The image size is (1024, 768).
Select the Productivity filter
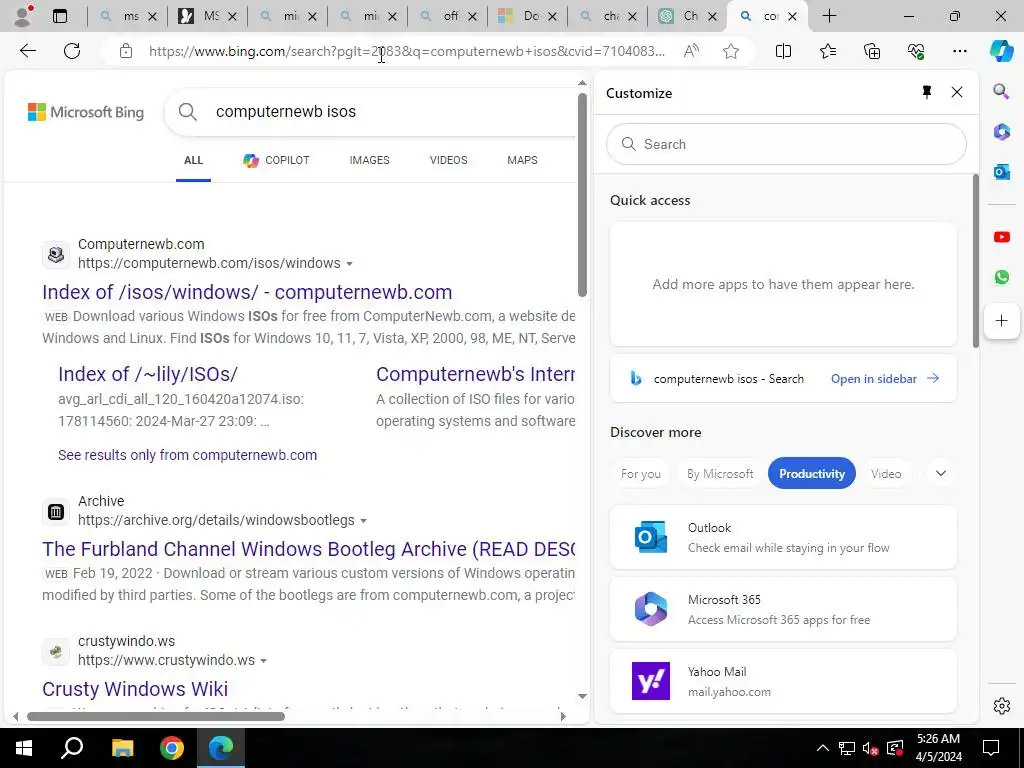(x=812, y=474)
